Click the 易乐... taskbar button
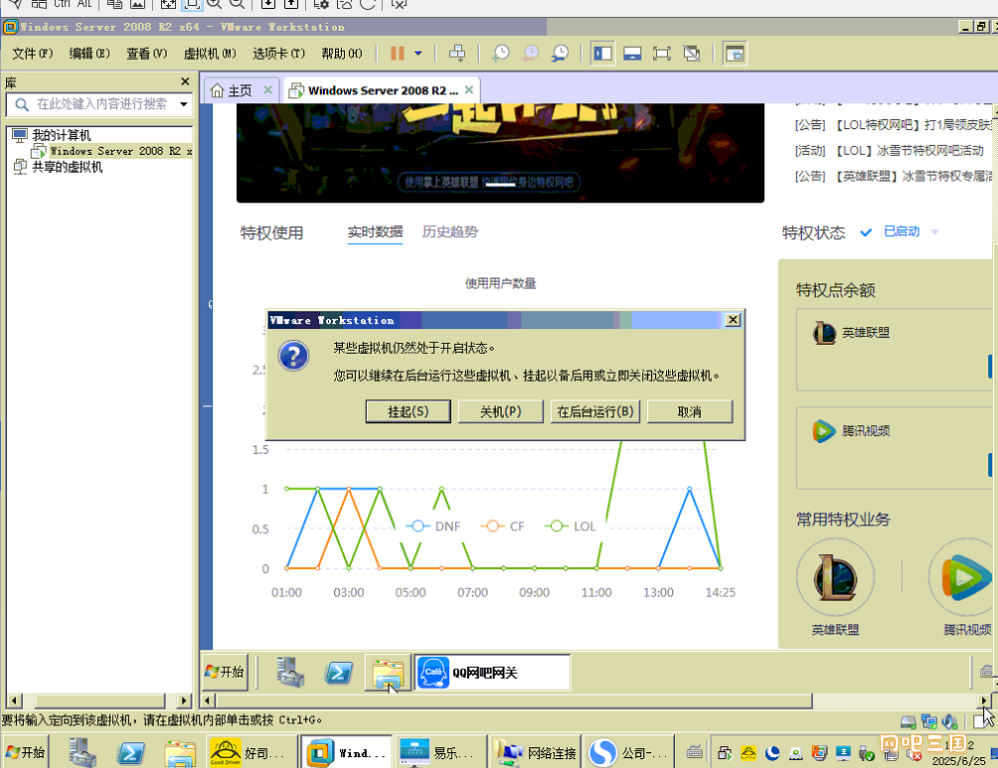 click(442, 753)
